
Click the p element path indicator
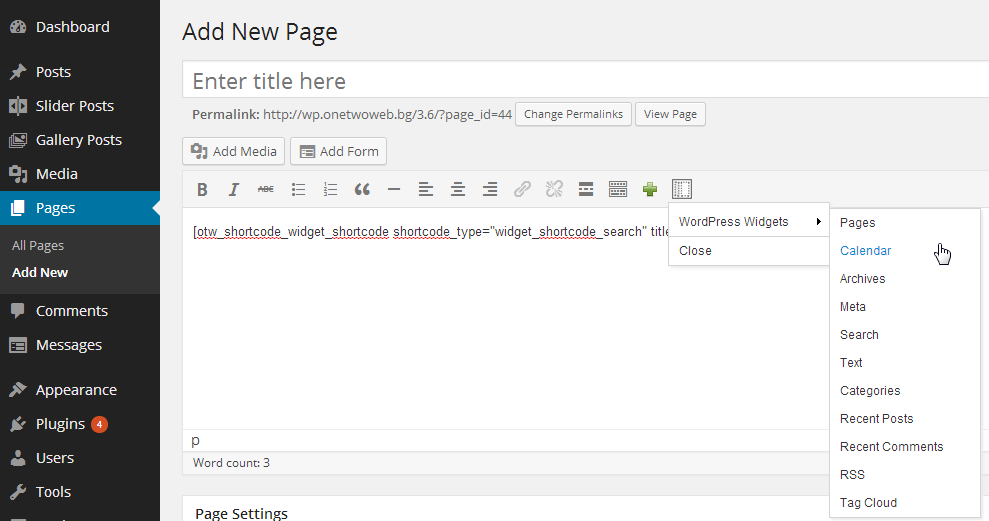[196, 440]
